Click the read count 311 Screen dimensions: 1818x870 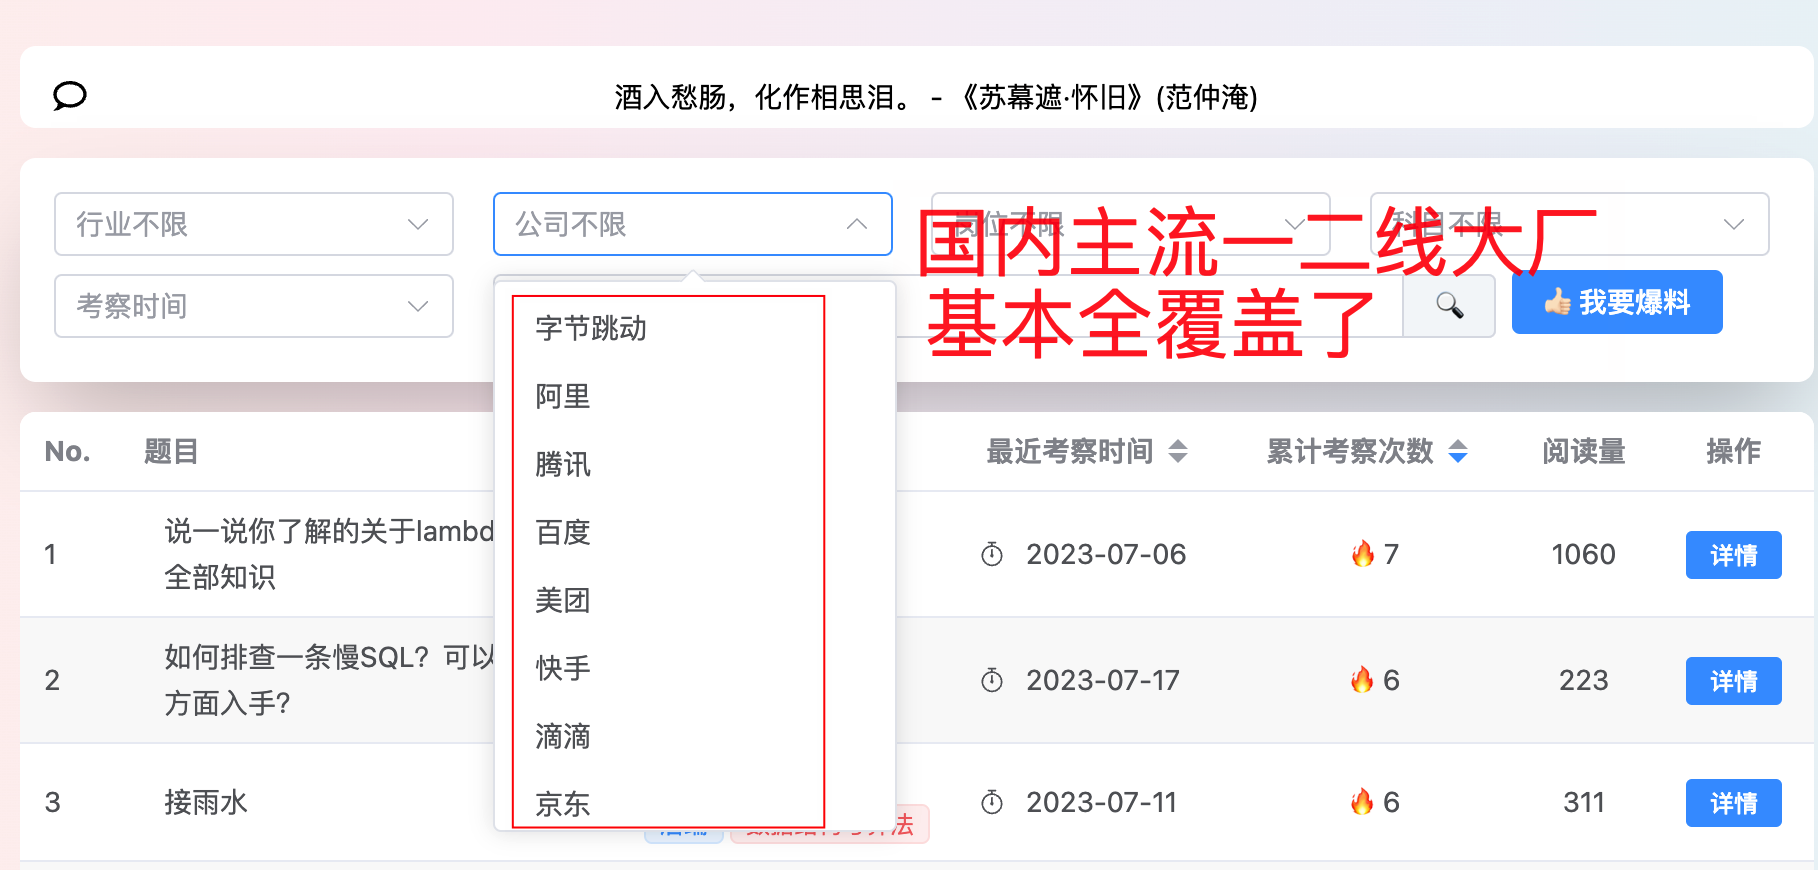[1584, 802]
